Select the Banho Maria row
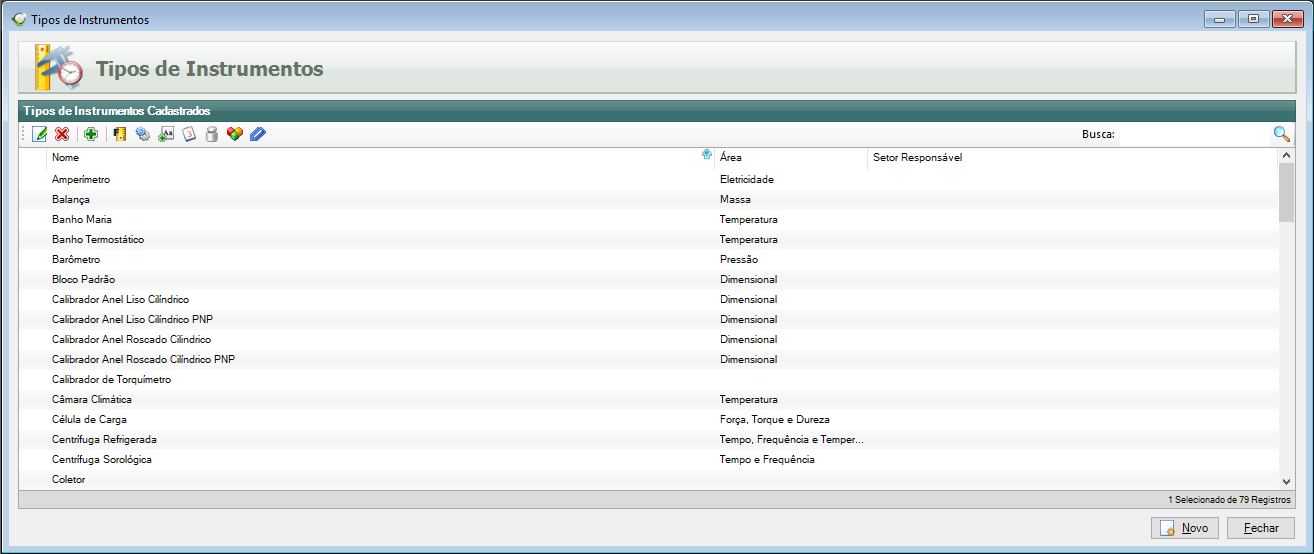Image resolution: width=1314 pixels, height=554 pixels. click(x=648, y=220)
